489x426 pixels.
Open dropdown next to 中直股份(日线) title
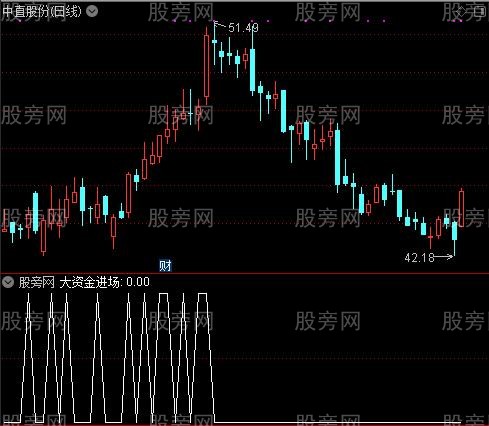tap(92, 11)
